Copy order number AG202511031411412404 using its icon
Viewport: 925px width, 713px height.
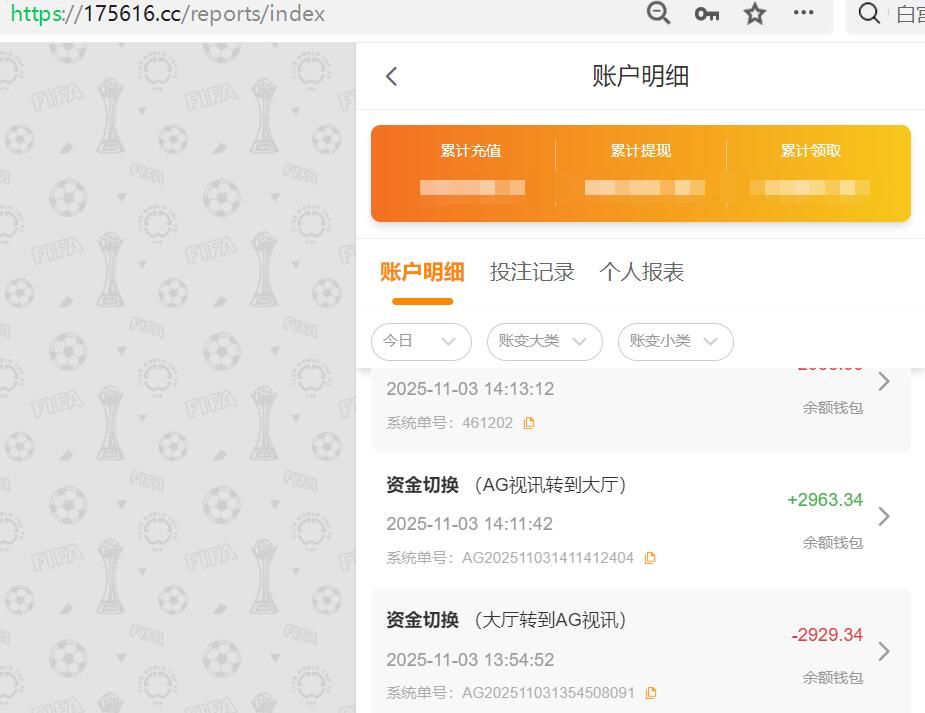(650, 557)
